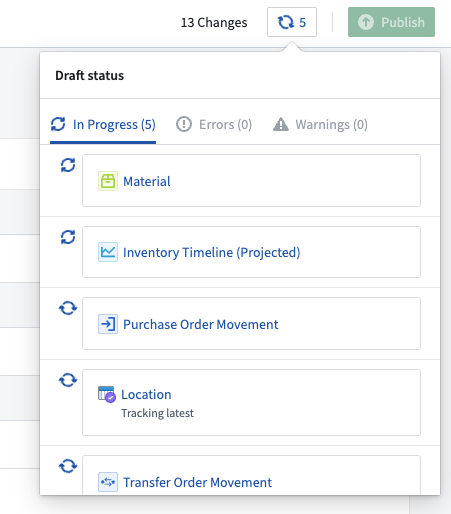Switch to the In Progress (5) tab

103,125
